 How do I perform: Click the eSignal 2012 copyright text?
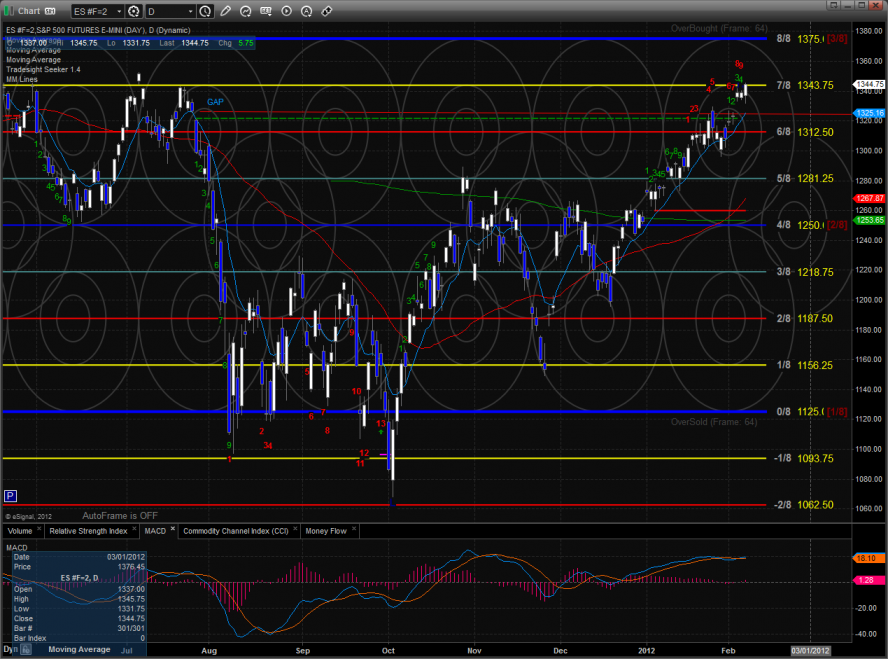coord(28,516)
